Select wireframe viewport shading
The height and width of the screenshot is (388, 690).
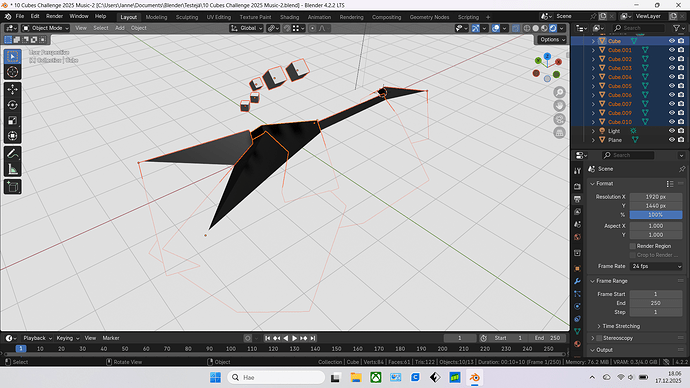527,28
